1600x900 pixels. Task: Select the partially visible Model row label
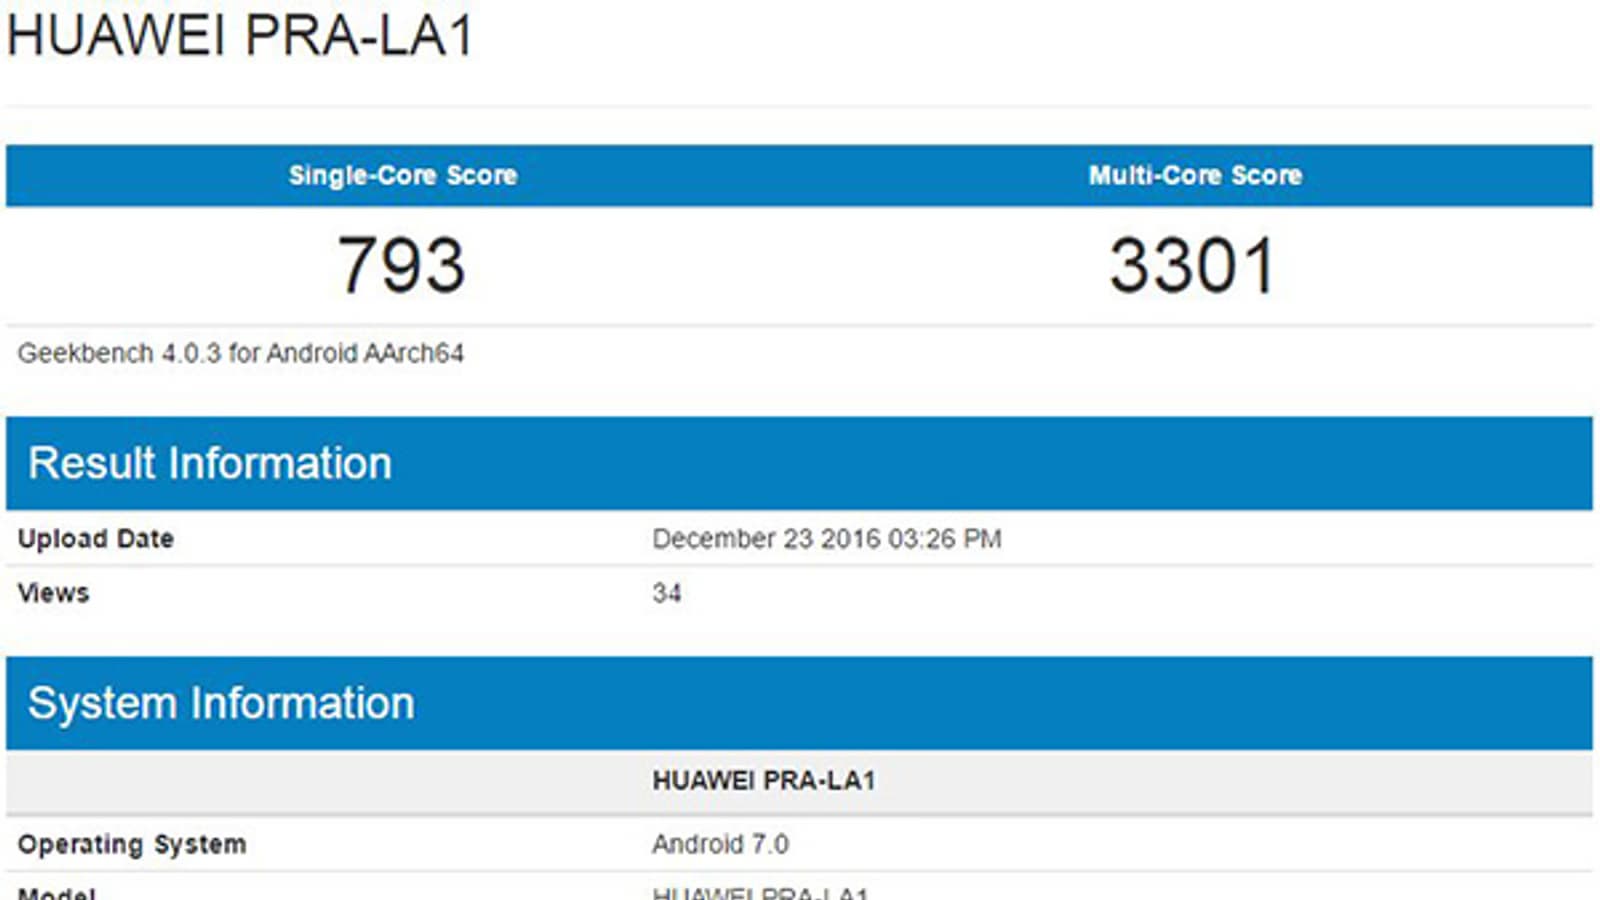tap(57, 893)
